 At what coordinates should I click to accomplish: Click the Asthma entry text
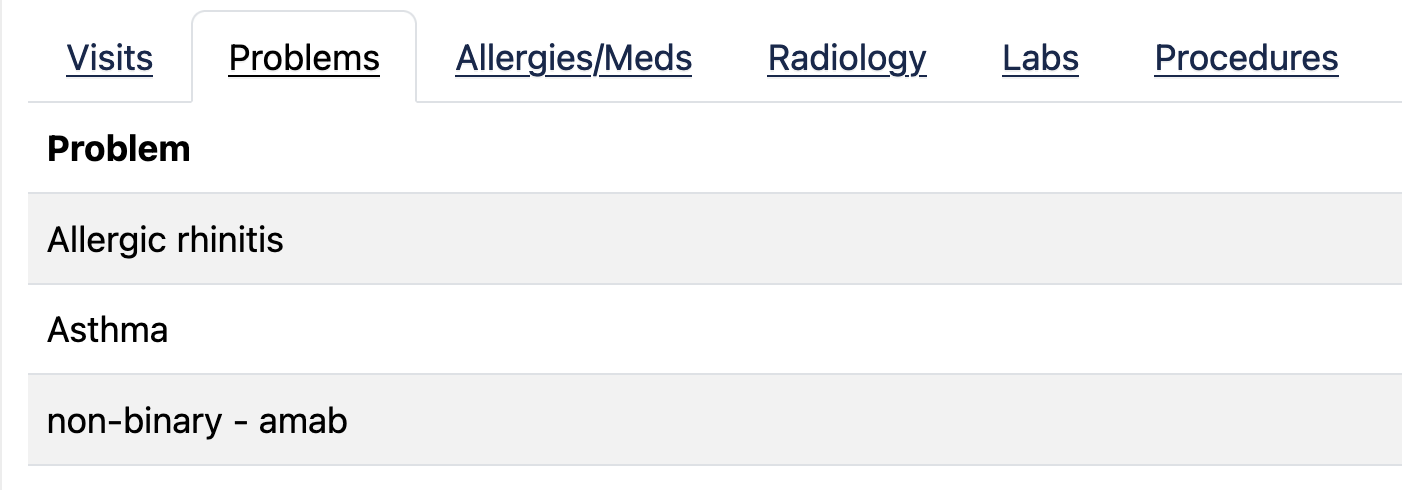click(107, 330)
